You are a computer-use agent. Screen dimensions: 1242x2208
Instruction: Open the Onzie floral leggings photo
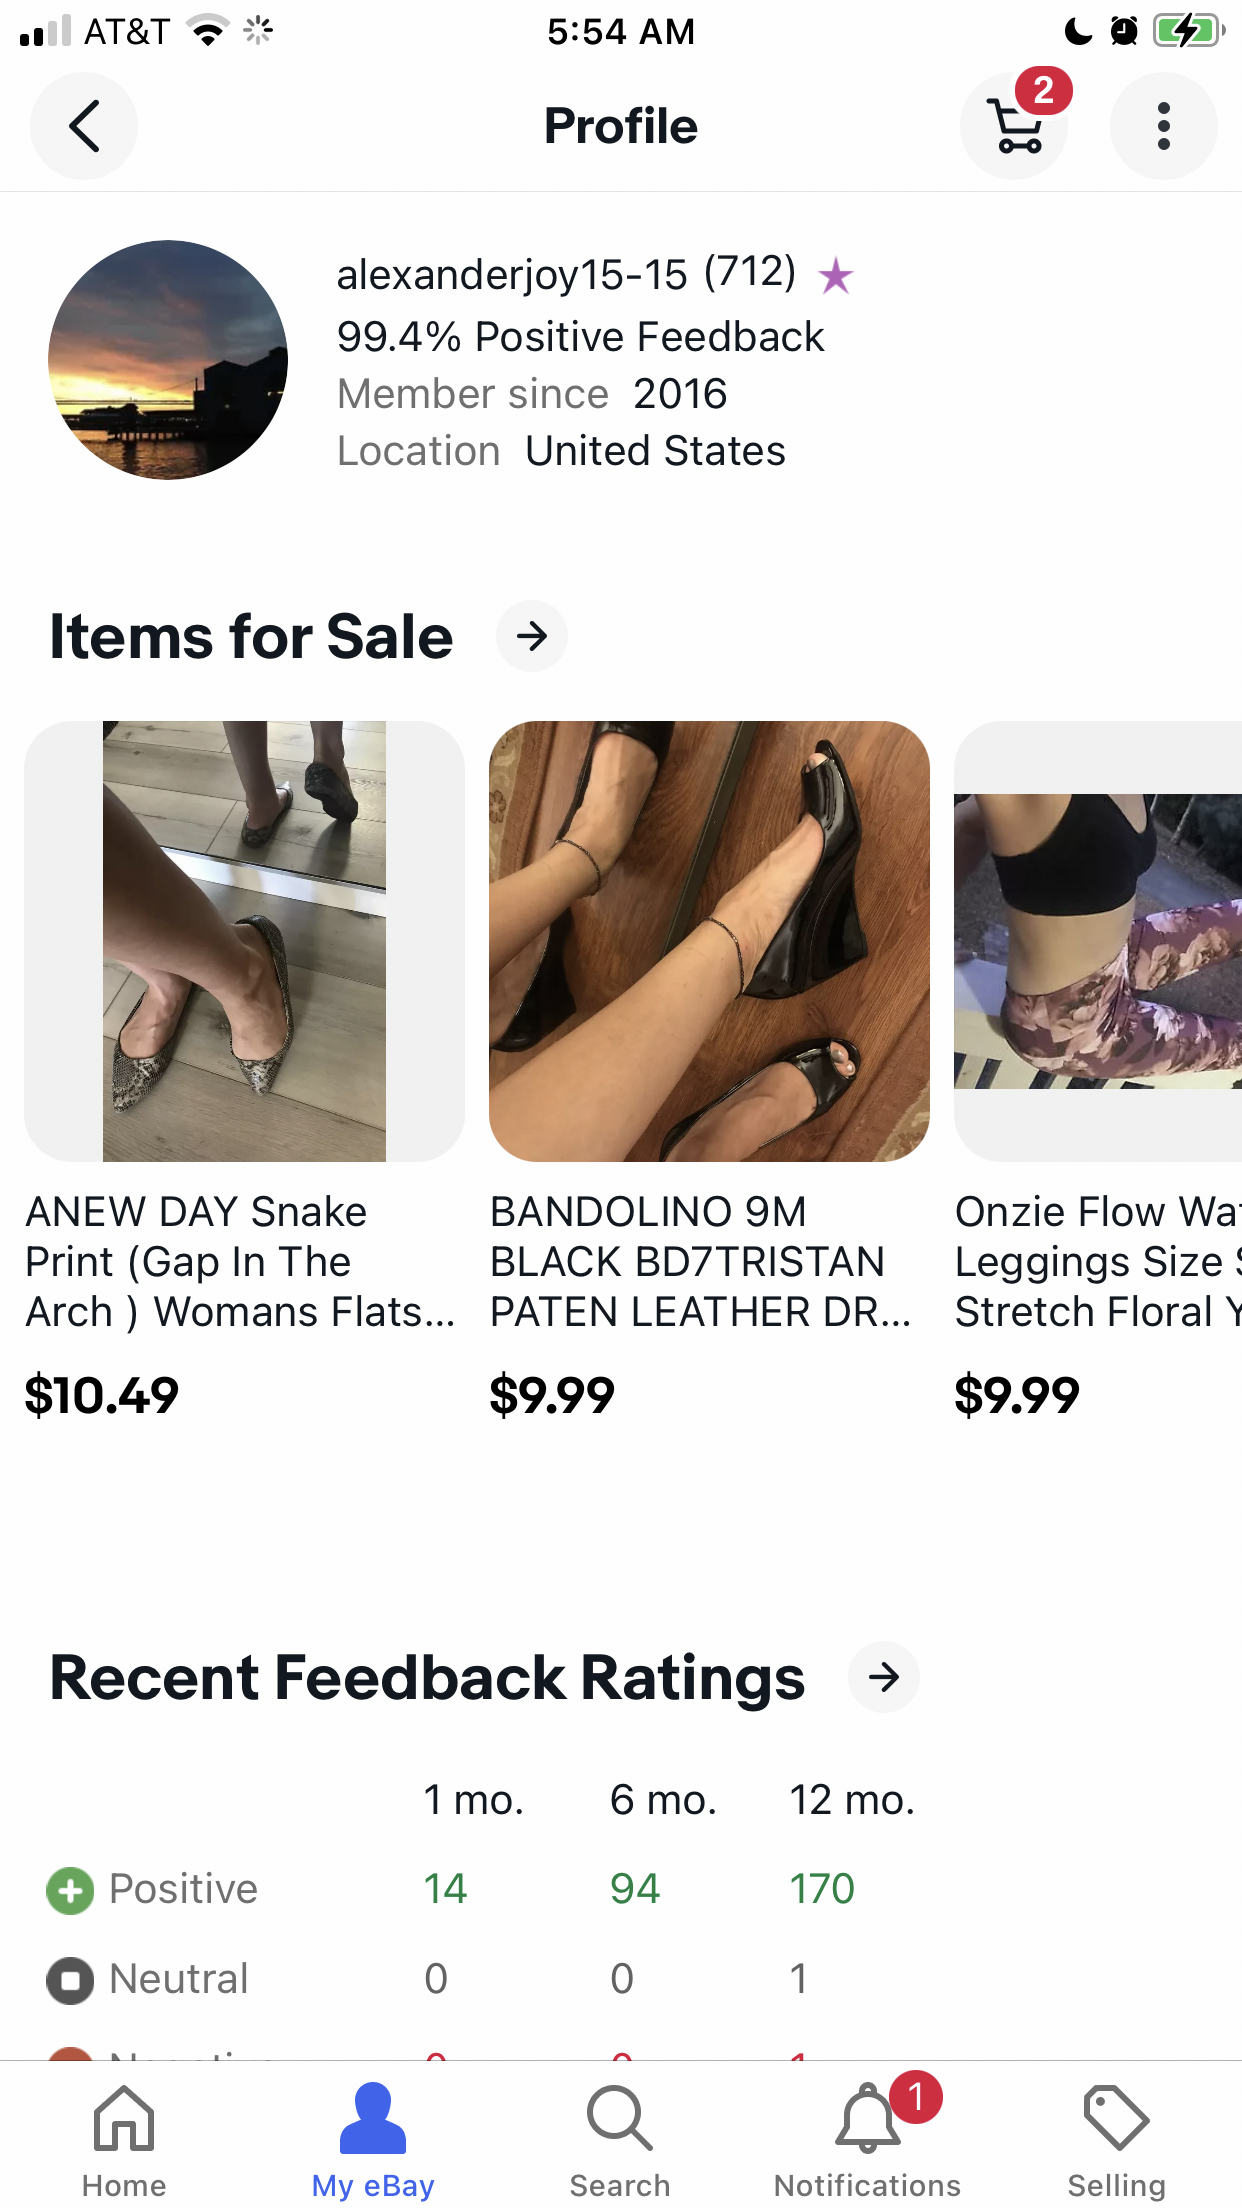click(1098, 941)
